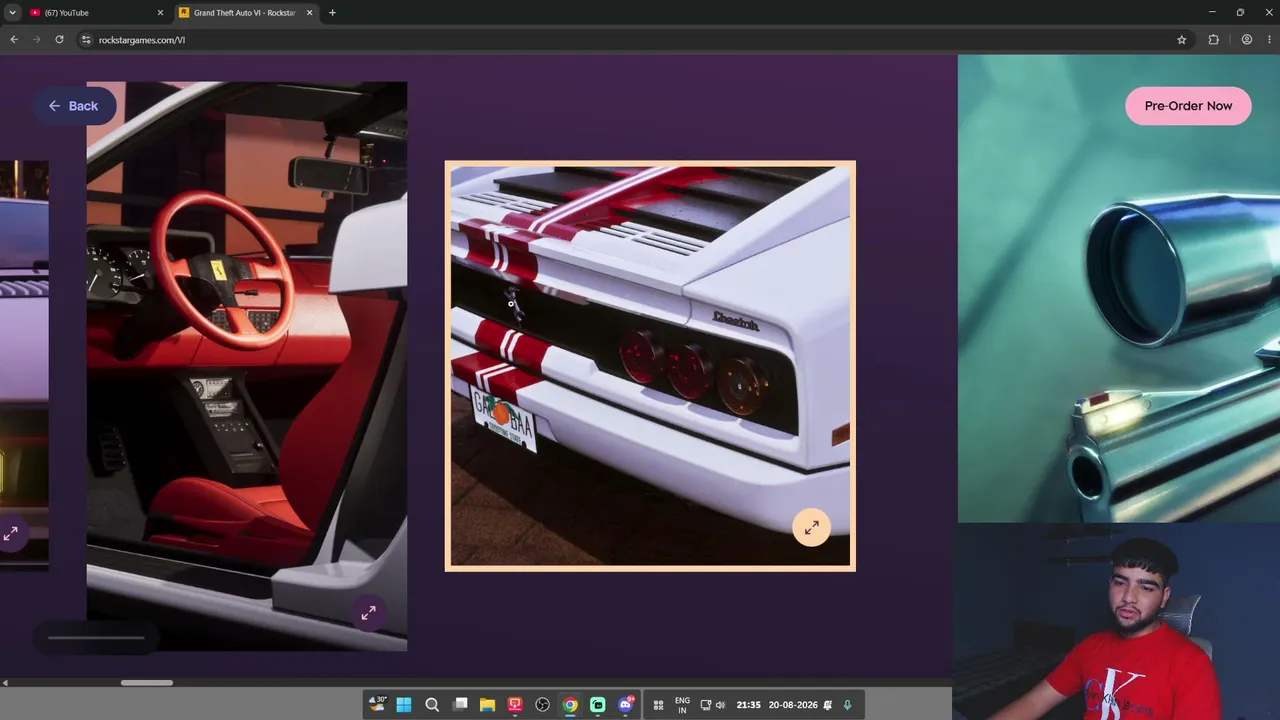Image resolution: width=1280 pixels, height=720 pixels.
Task: Close the Grand Theft Auto VI tab
Action: click(x=309, y=13)
